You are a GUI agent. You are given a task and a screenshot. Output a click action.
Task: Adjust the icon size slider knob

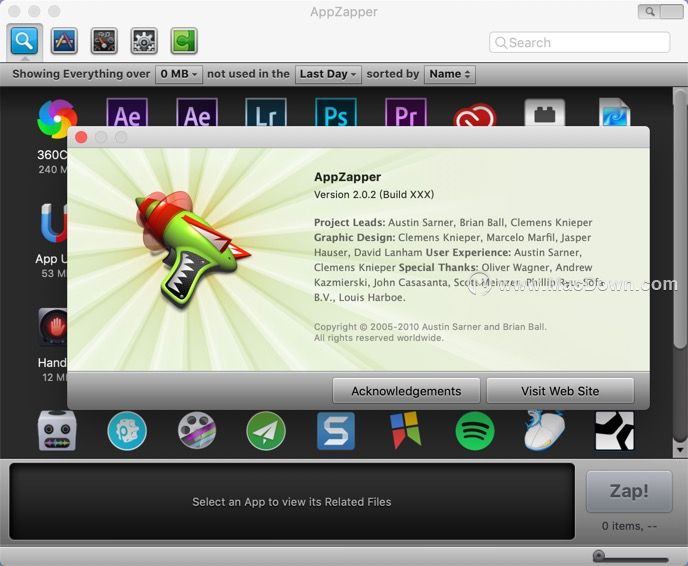(x=598, y=556)
